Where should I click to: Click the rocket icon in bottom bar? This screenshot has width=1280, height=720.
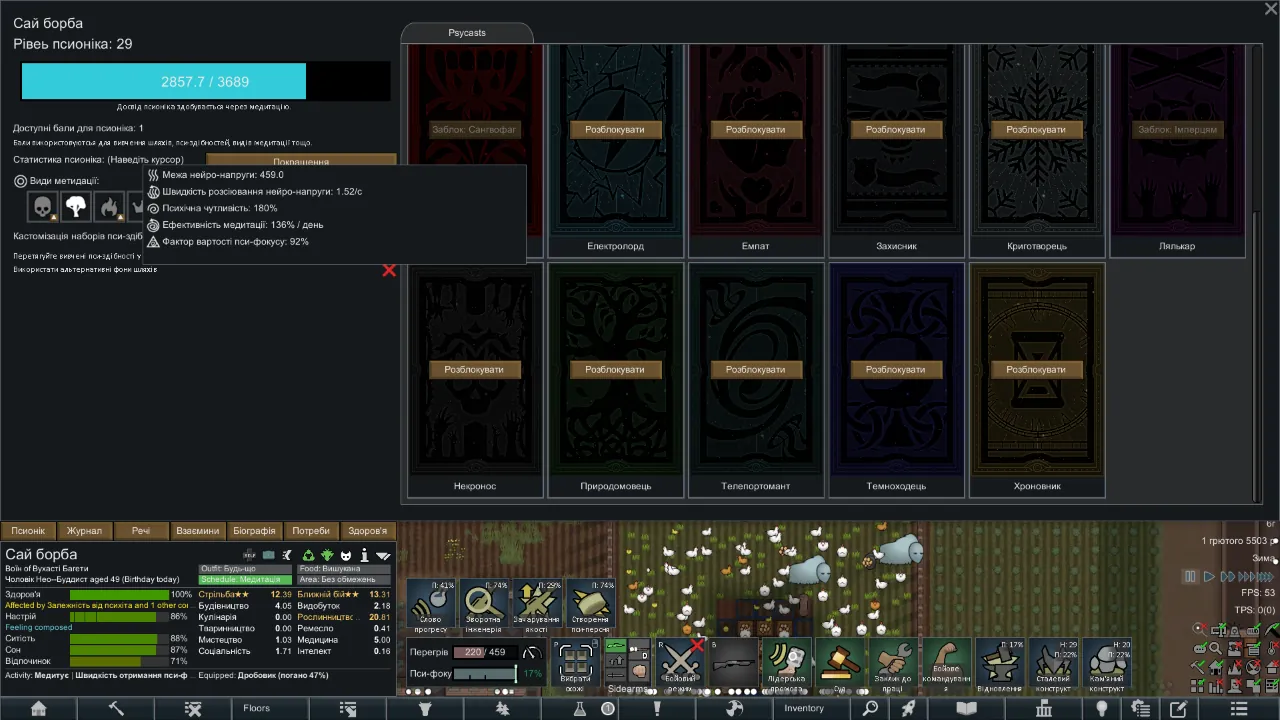coord(909,708)
